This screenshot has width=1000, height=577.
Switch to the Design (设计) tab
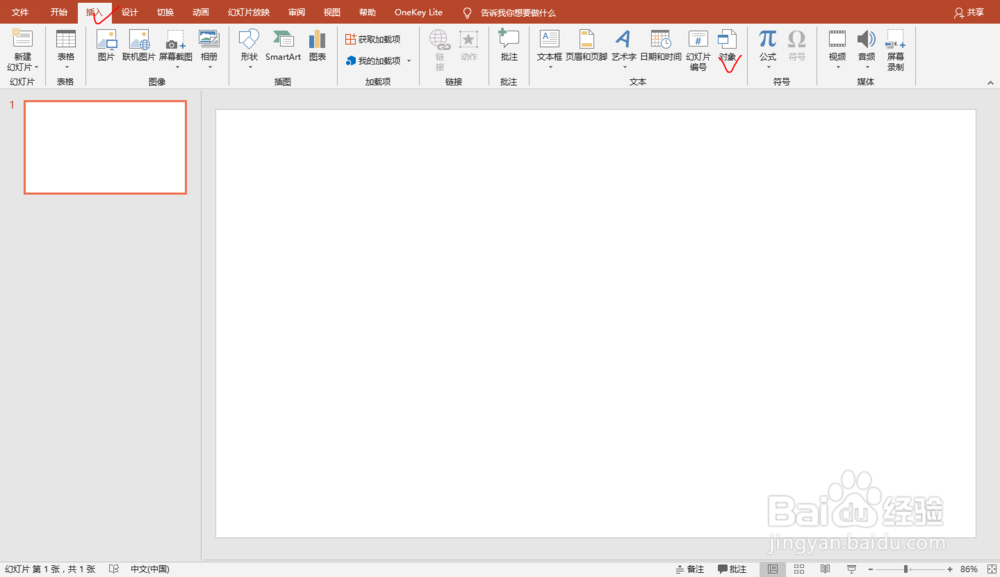click(129, 12)
